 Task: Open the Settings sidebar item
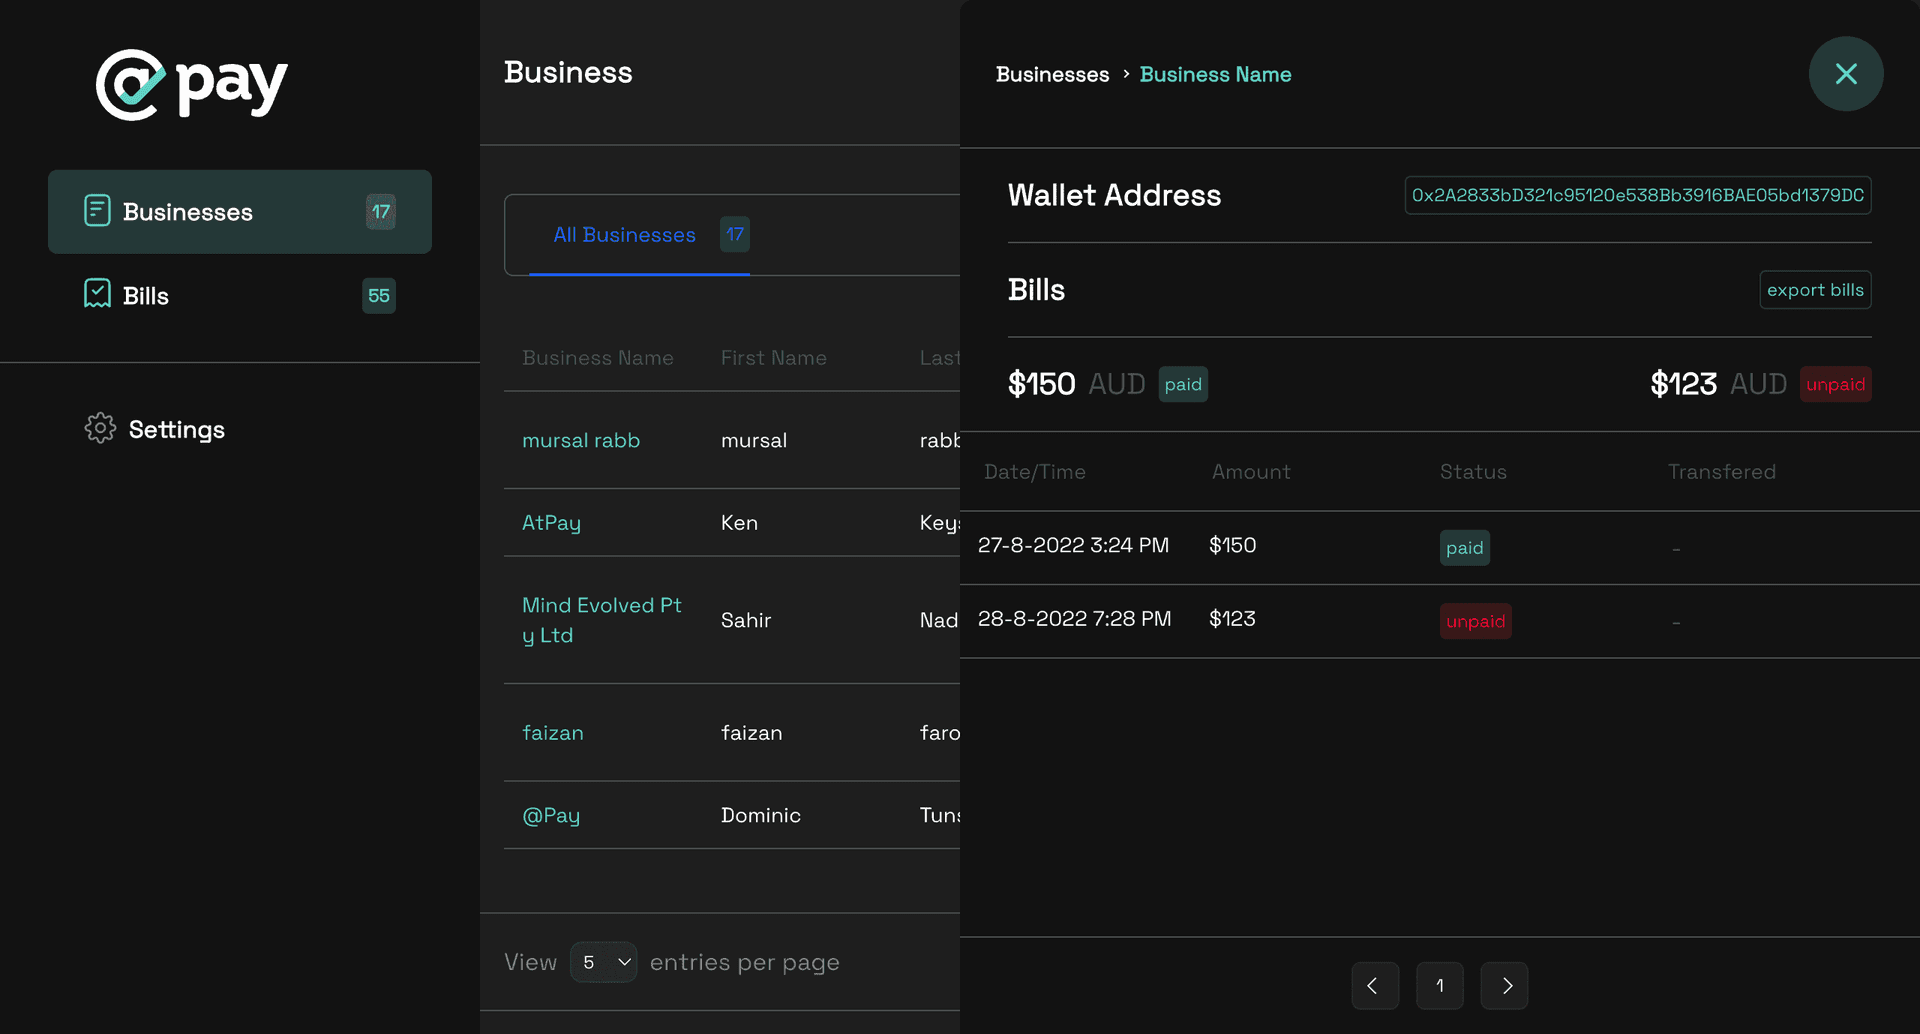click(155, 429)
